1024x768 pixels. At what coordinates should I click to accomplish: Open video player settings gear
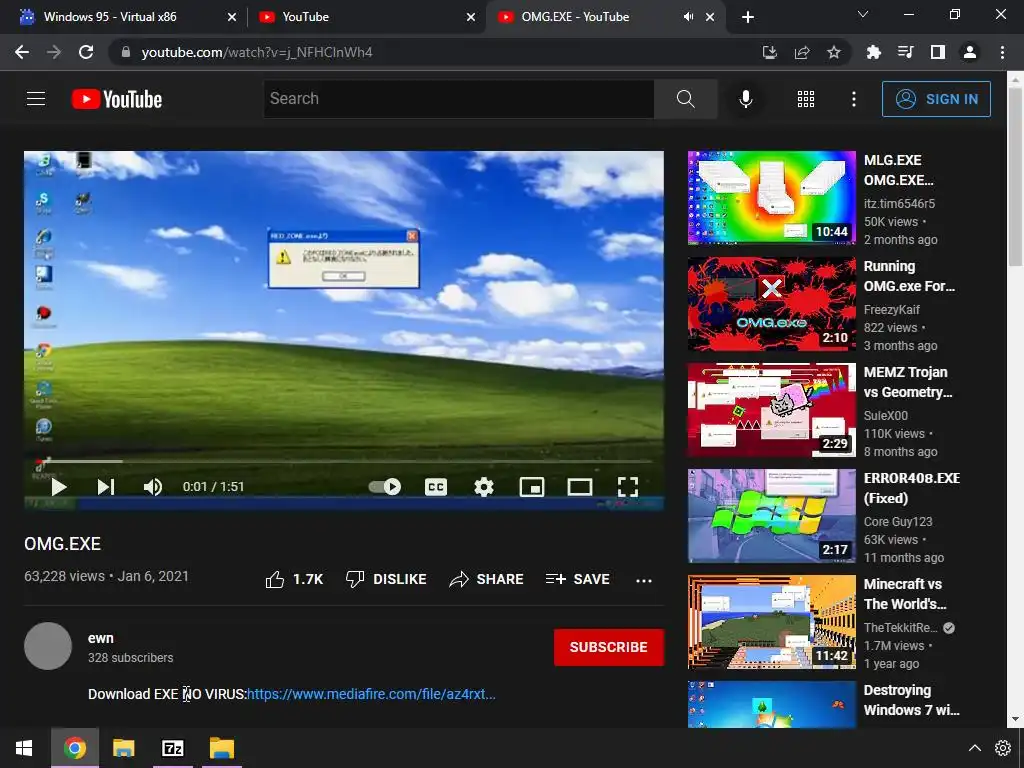(x=484, y=487)
